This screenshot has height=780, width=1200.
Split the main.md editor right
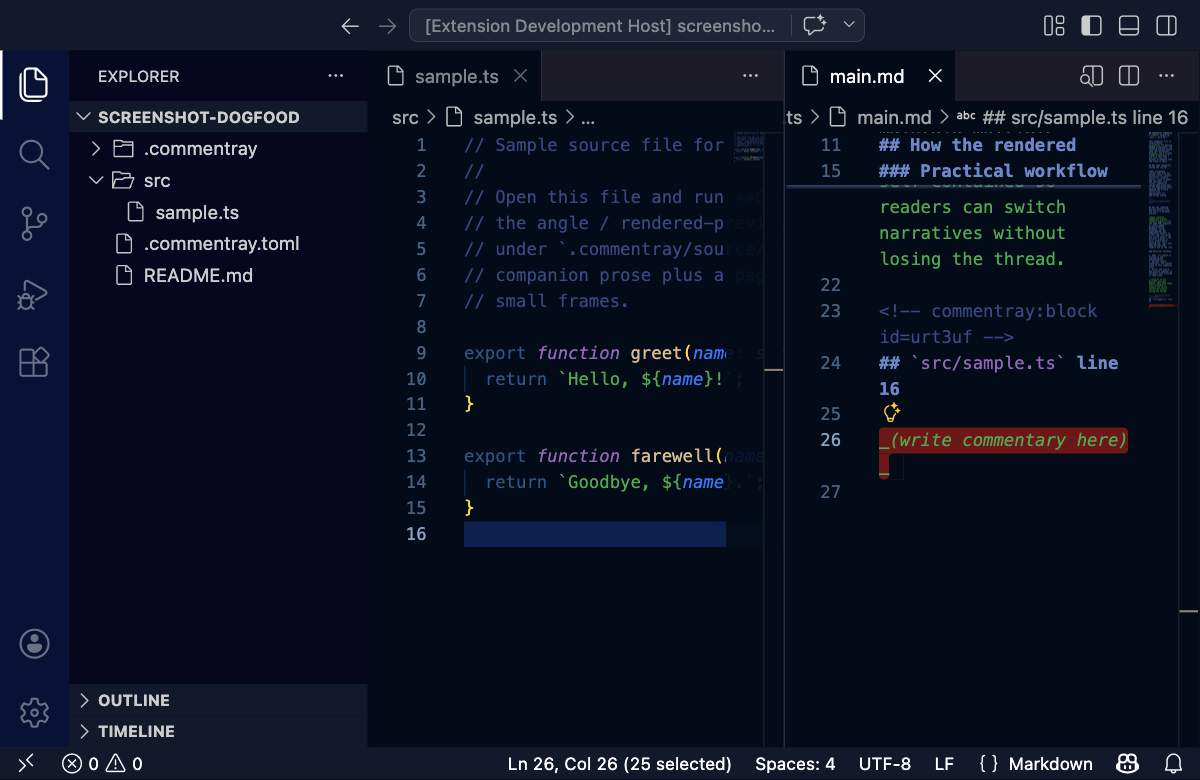point(1129,76)
